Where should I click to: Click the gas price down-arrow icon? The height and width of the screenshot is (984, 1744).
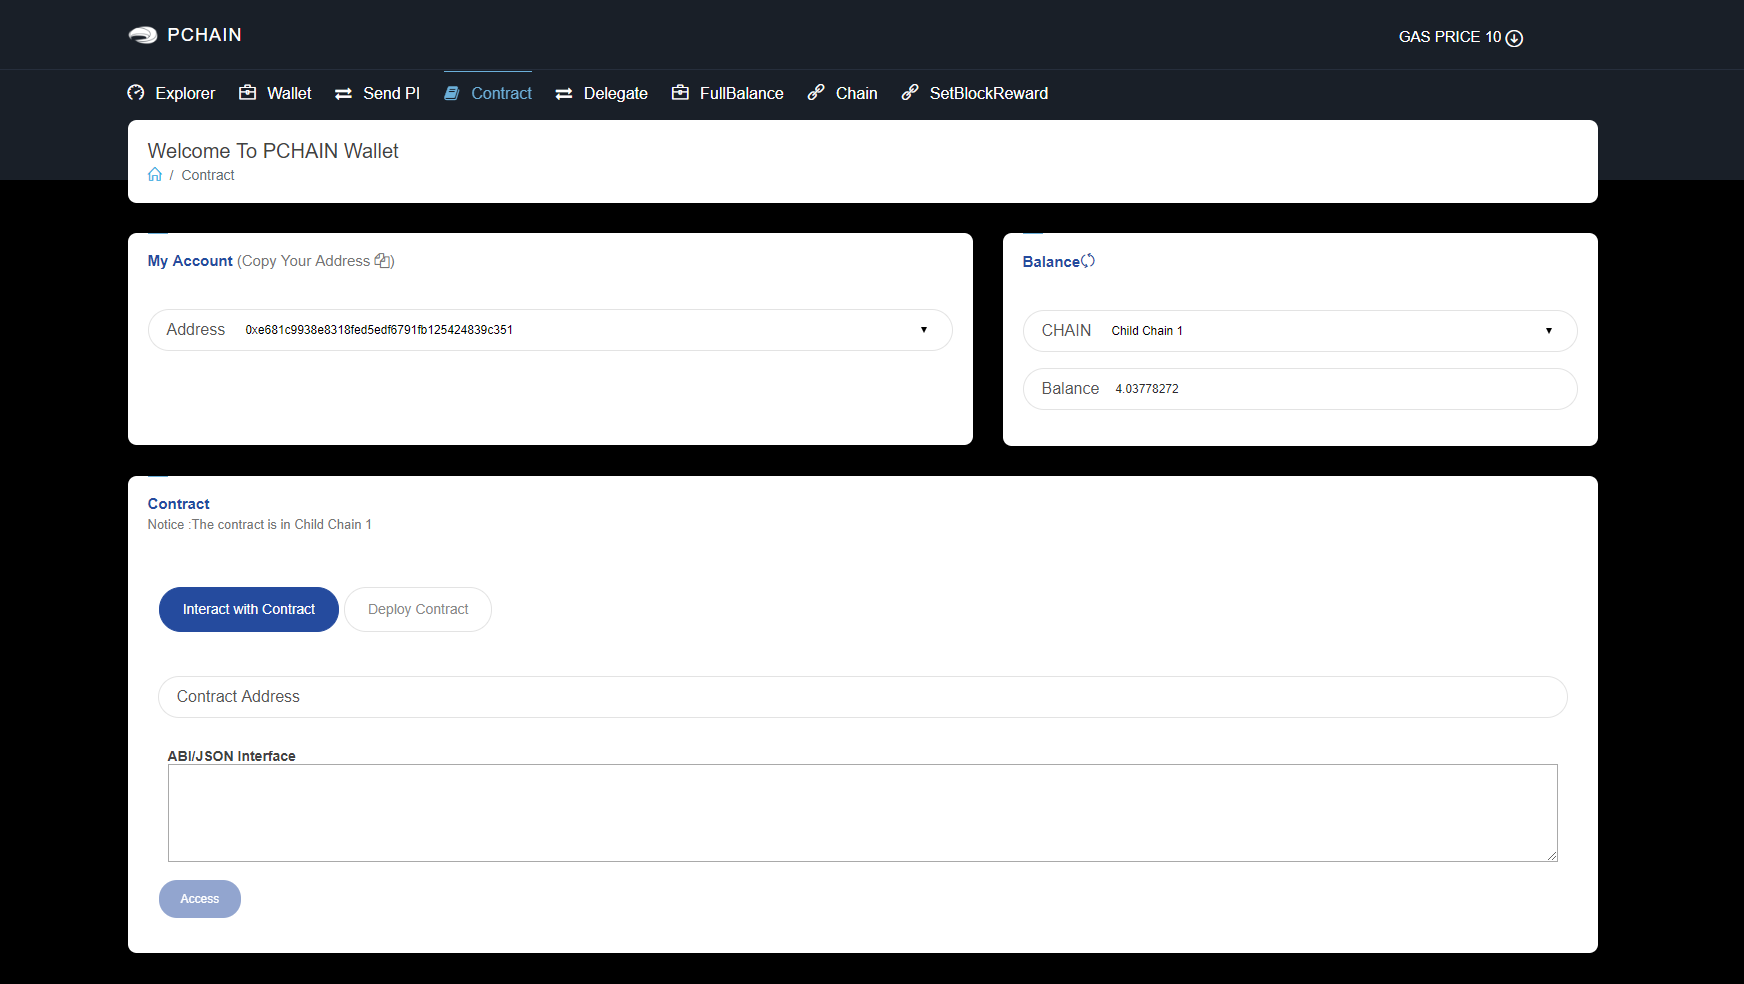[x=1514, y=38]
